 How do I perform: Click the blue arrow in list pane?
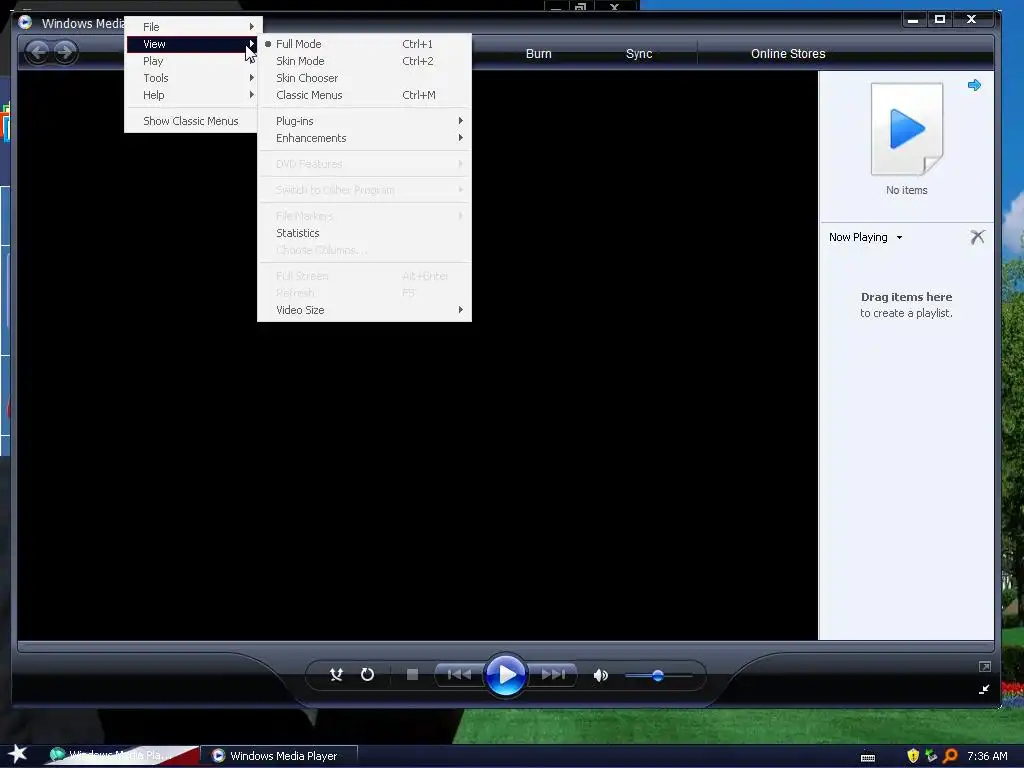(x=974, y=85)
